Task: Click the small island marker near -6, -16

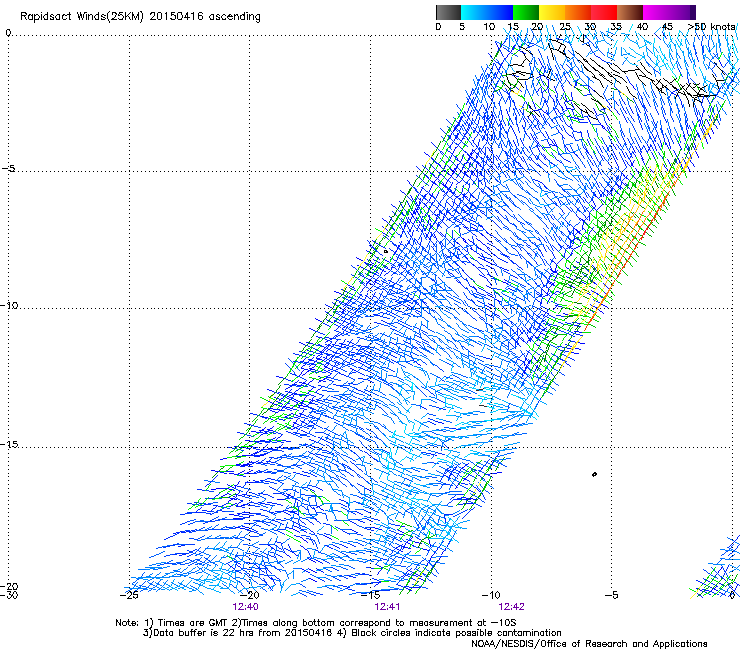Action: click(x=594, y=474)
